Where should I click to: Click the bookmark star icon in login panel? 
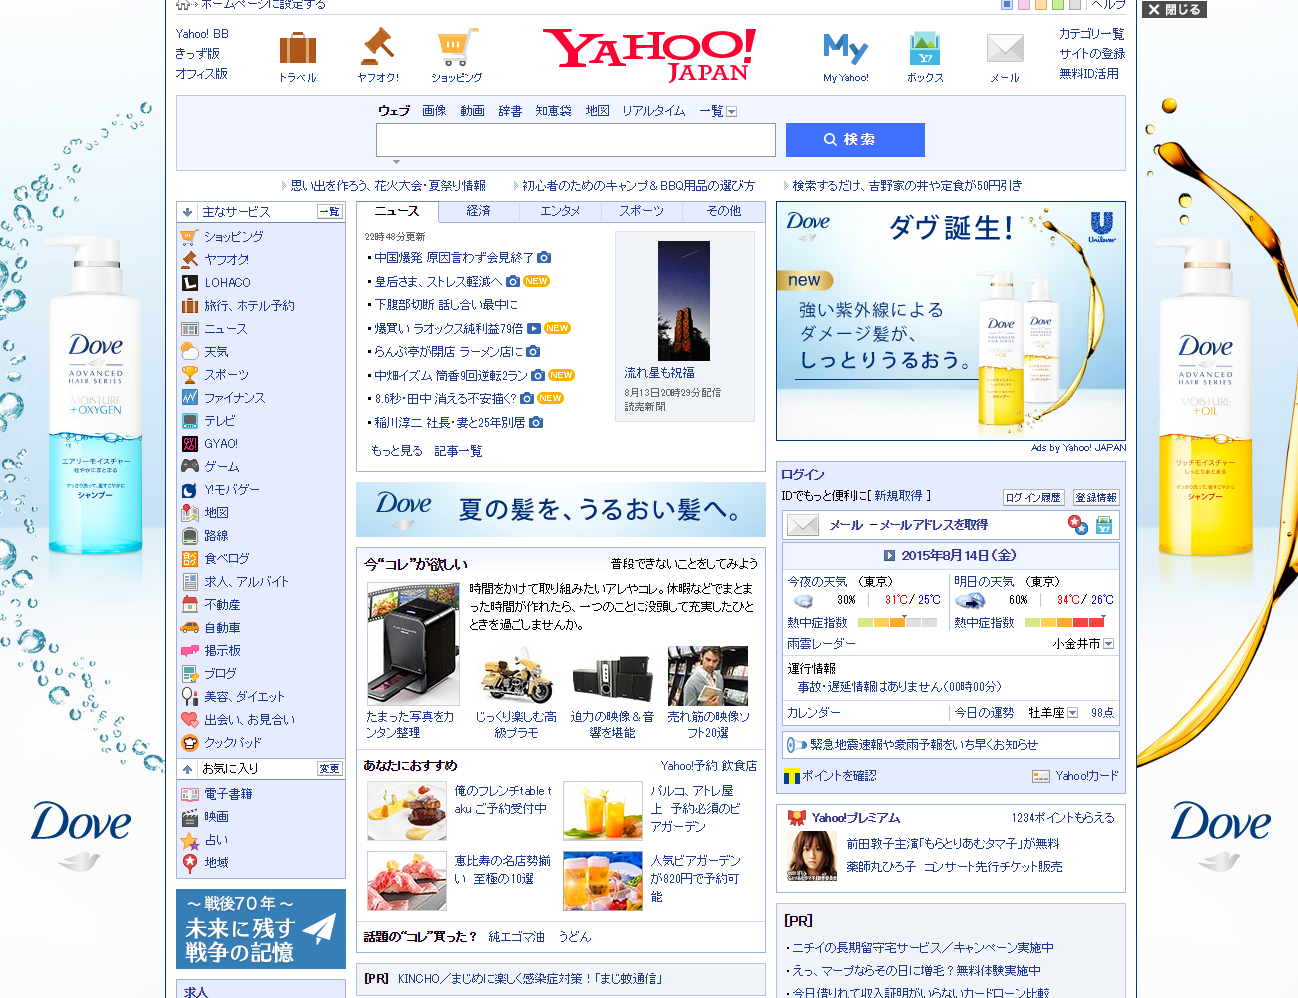pos(1077,525)
